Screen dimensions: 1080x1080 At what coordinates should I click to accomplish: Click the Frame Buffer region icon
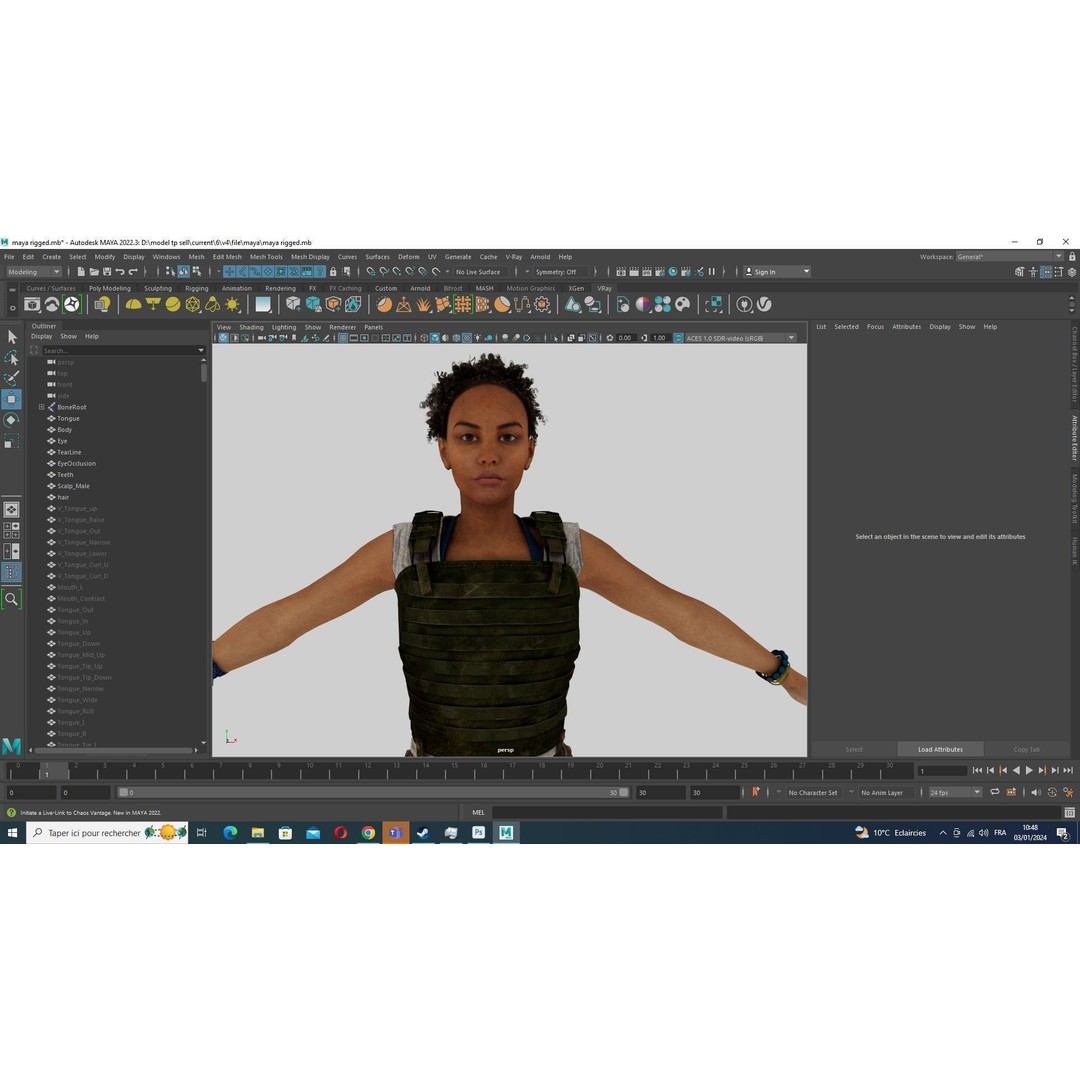tap(714, 304)
